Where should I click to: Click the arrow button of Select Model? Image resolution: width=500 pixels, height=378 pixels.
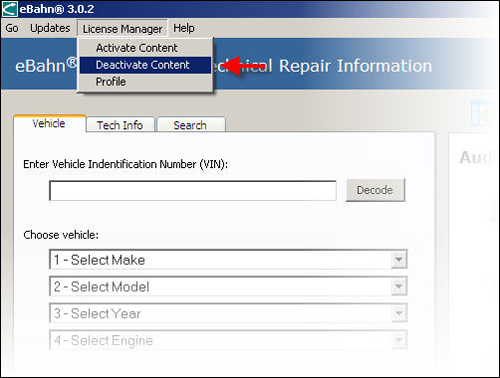pyautogui.click(x=399, y=286)
